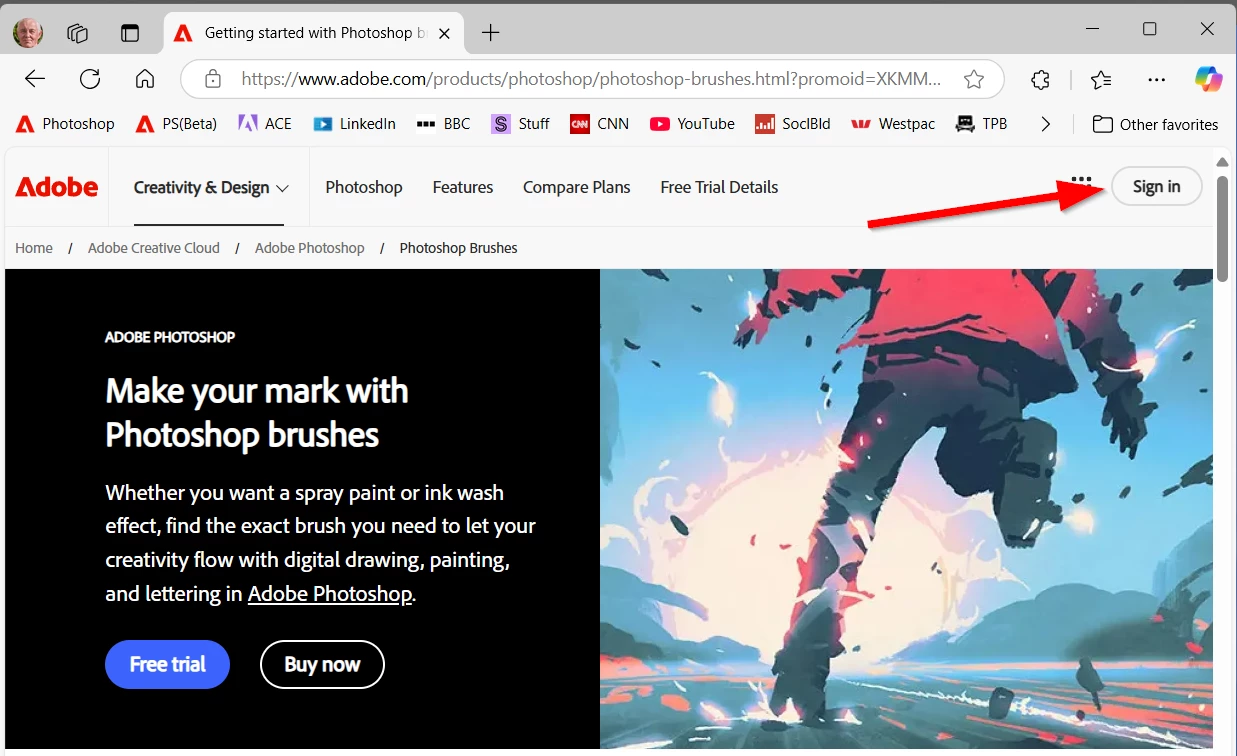Refresh the current page
1237x756 pixels.
(90, 79)
